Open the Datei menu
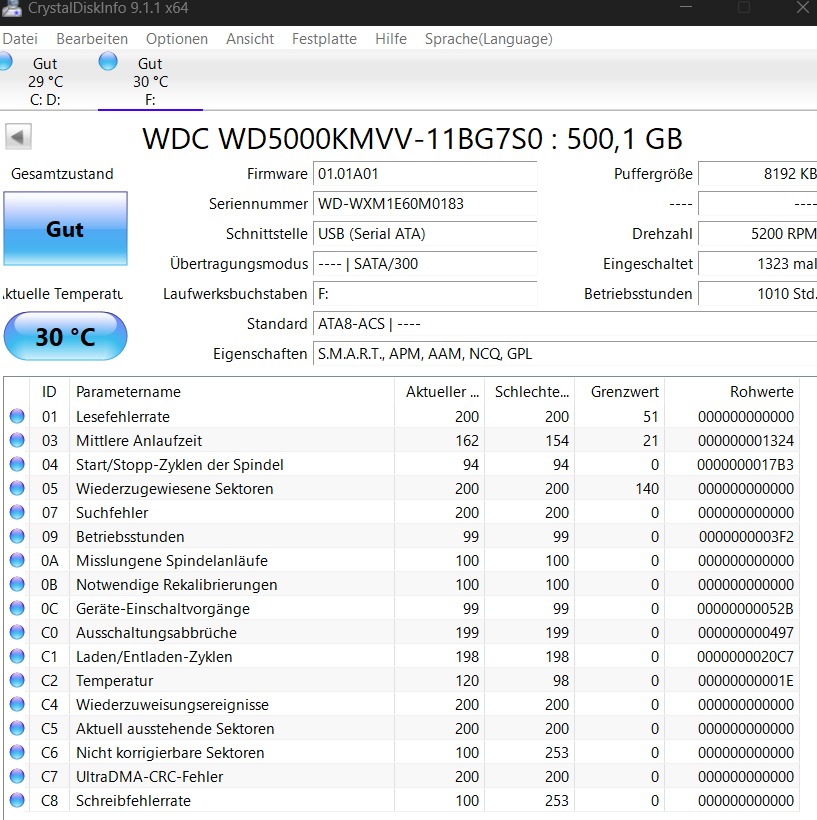The width and height of the screenshot is (817, 820). [20, 39]
